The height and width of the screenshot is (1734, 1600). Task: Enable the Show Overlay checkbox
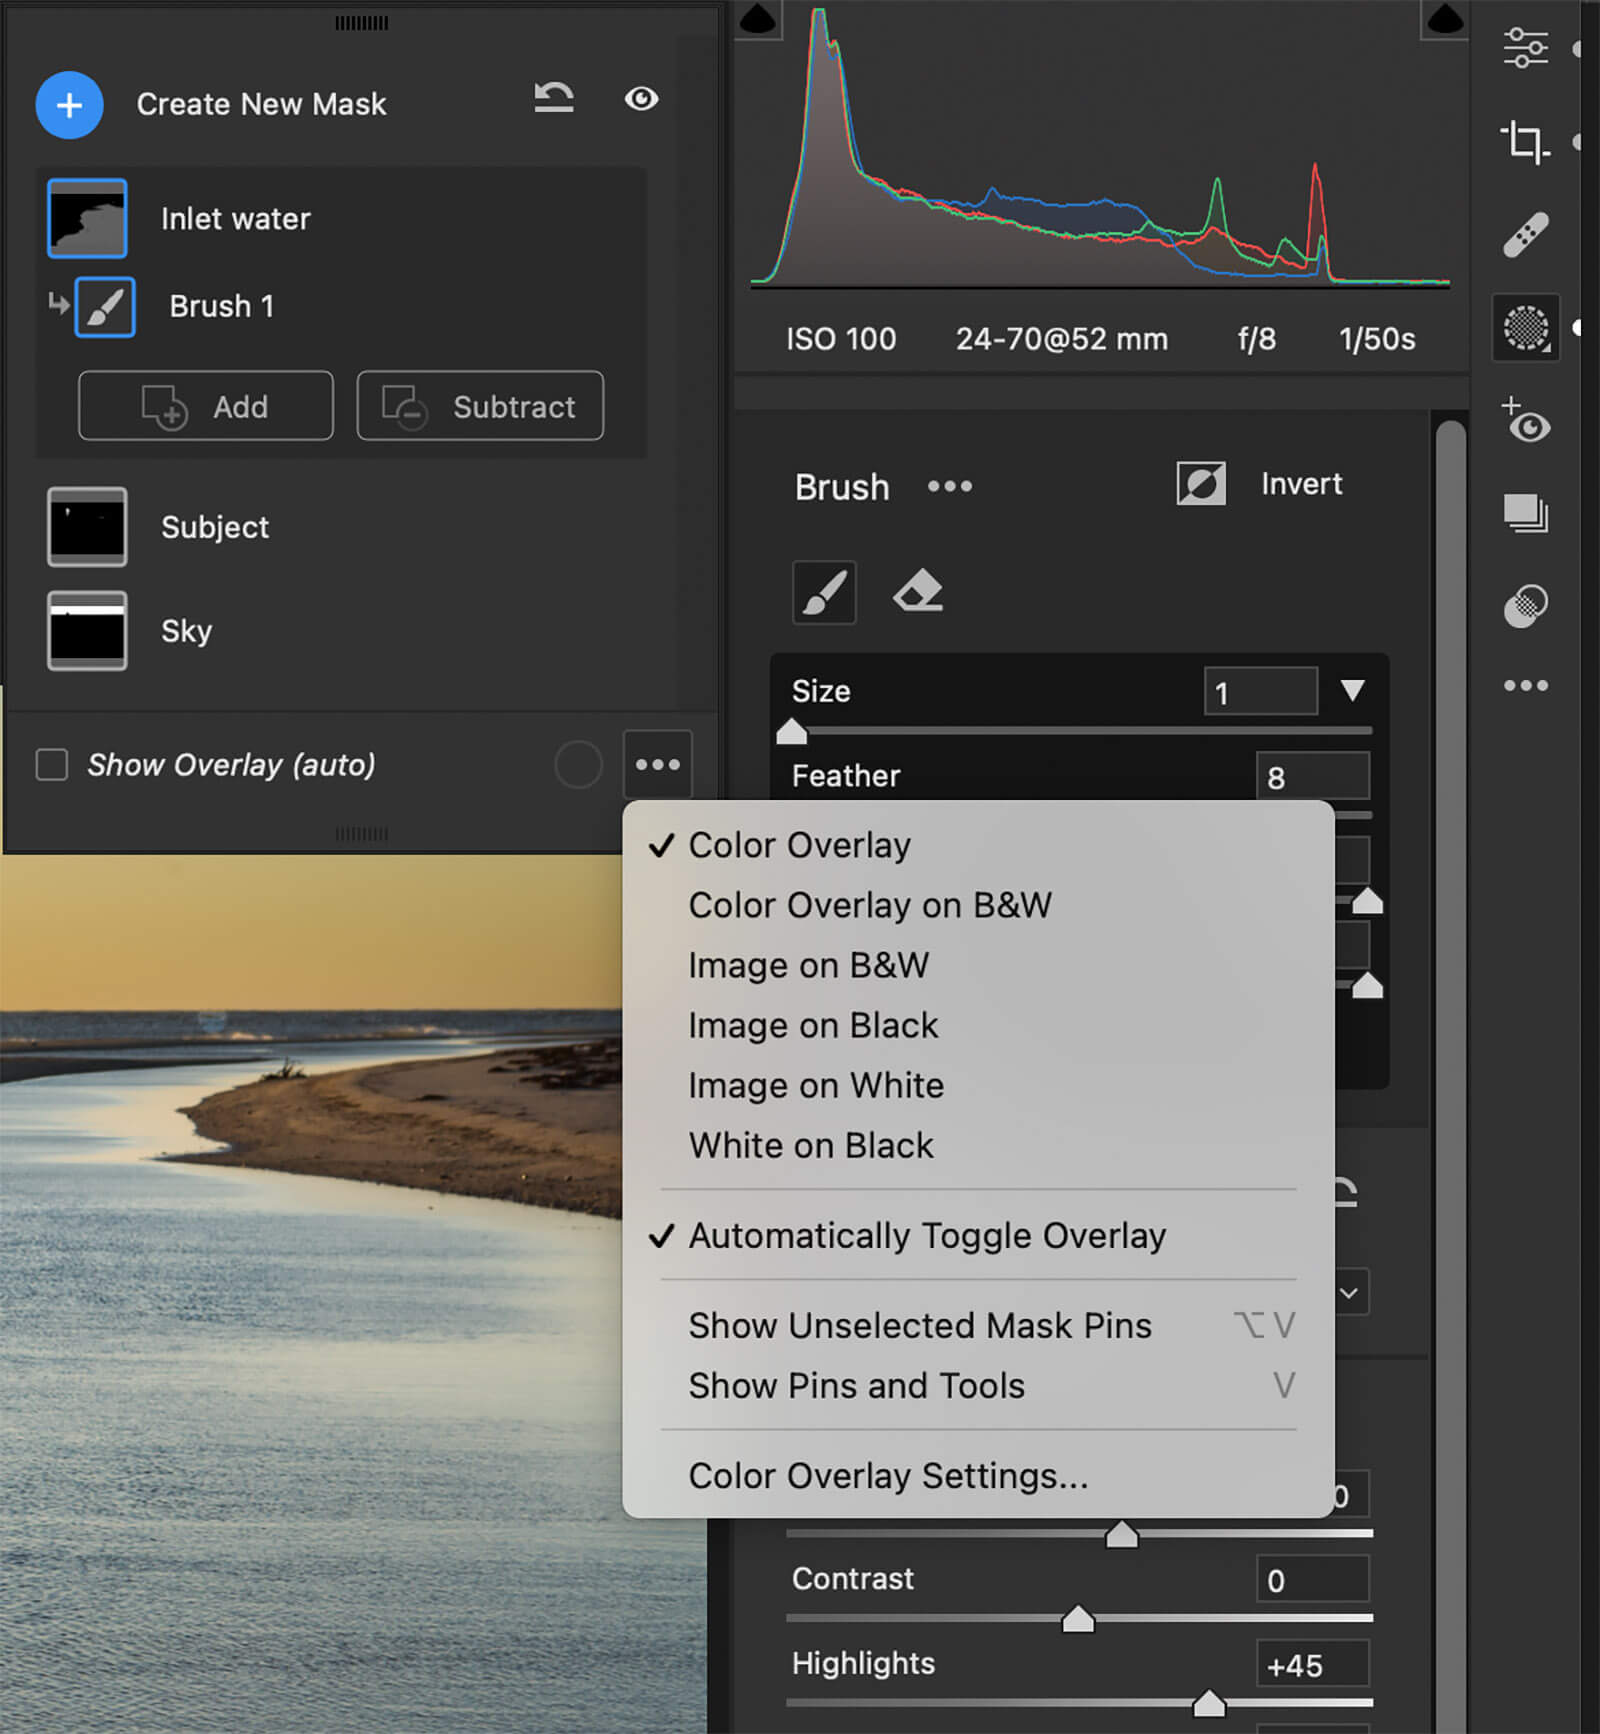(x=52, y=765)
